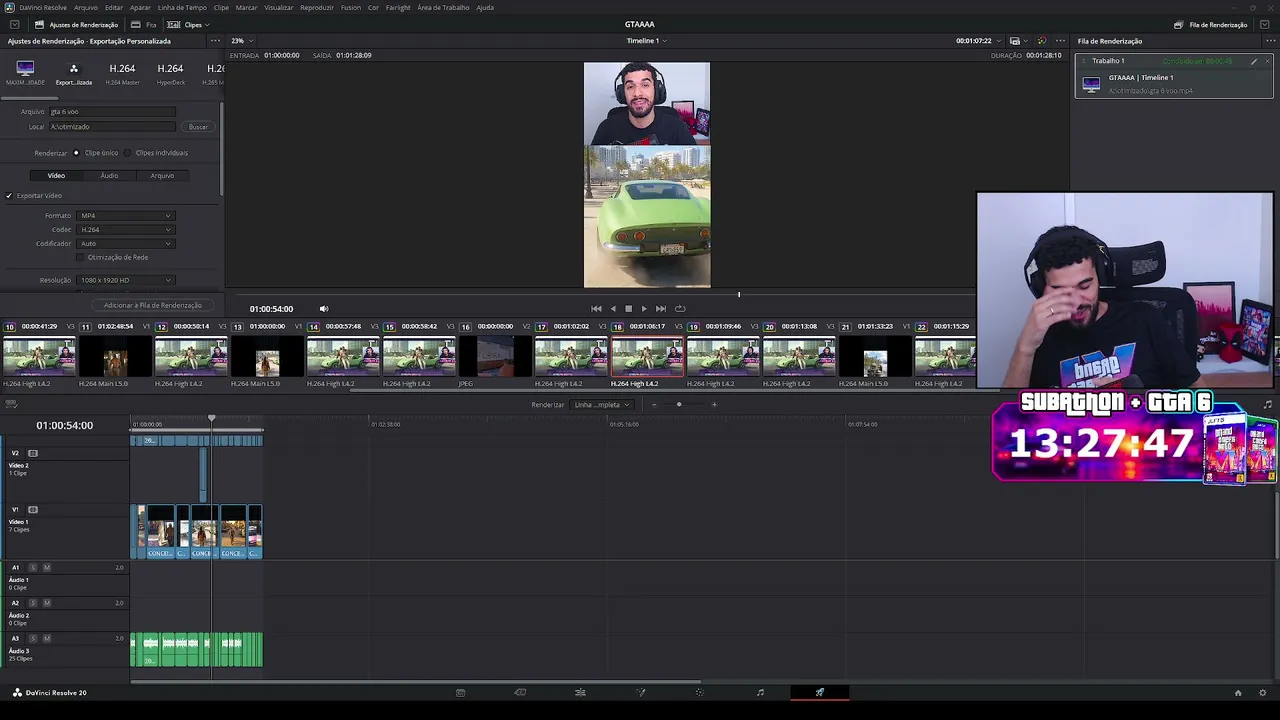The height and width of the screenshot is (720, 1280).
Task: Play the timeline forward
Action: 643,309
